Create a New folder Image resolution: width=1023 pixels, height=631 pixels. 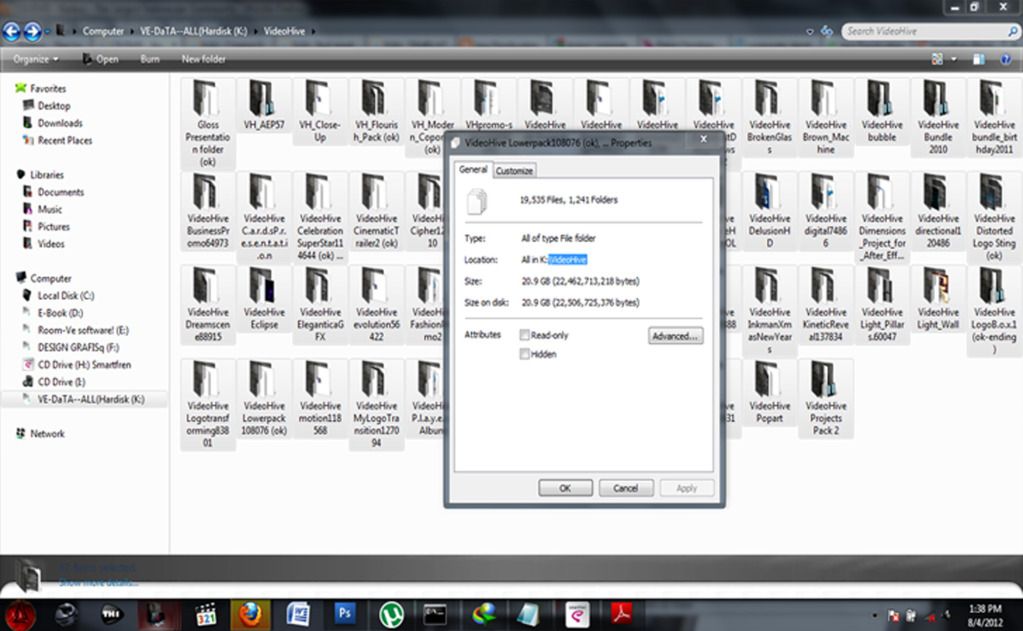click(203, 59)
